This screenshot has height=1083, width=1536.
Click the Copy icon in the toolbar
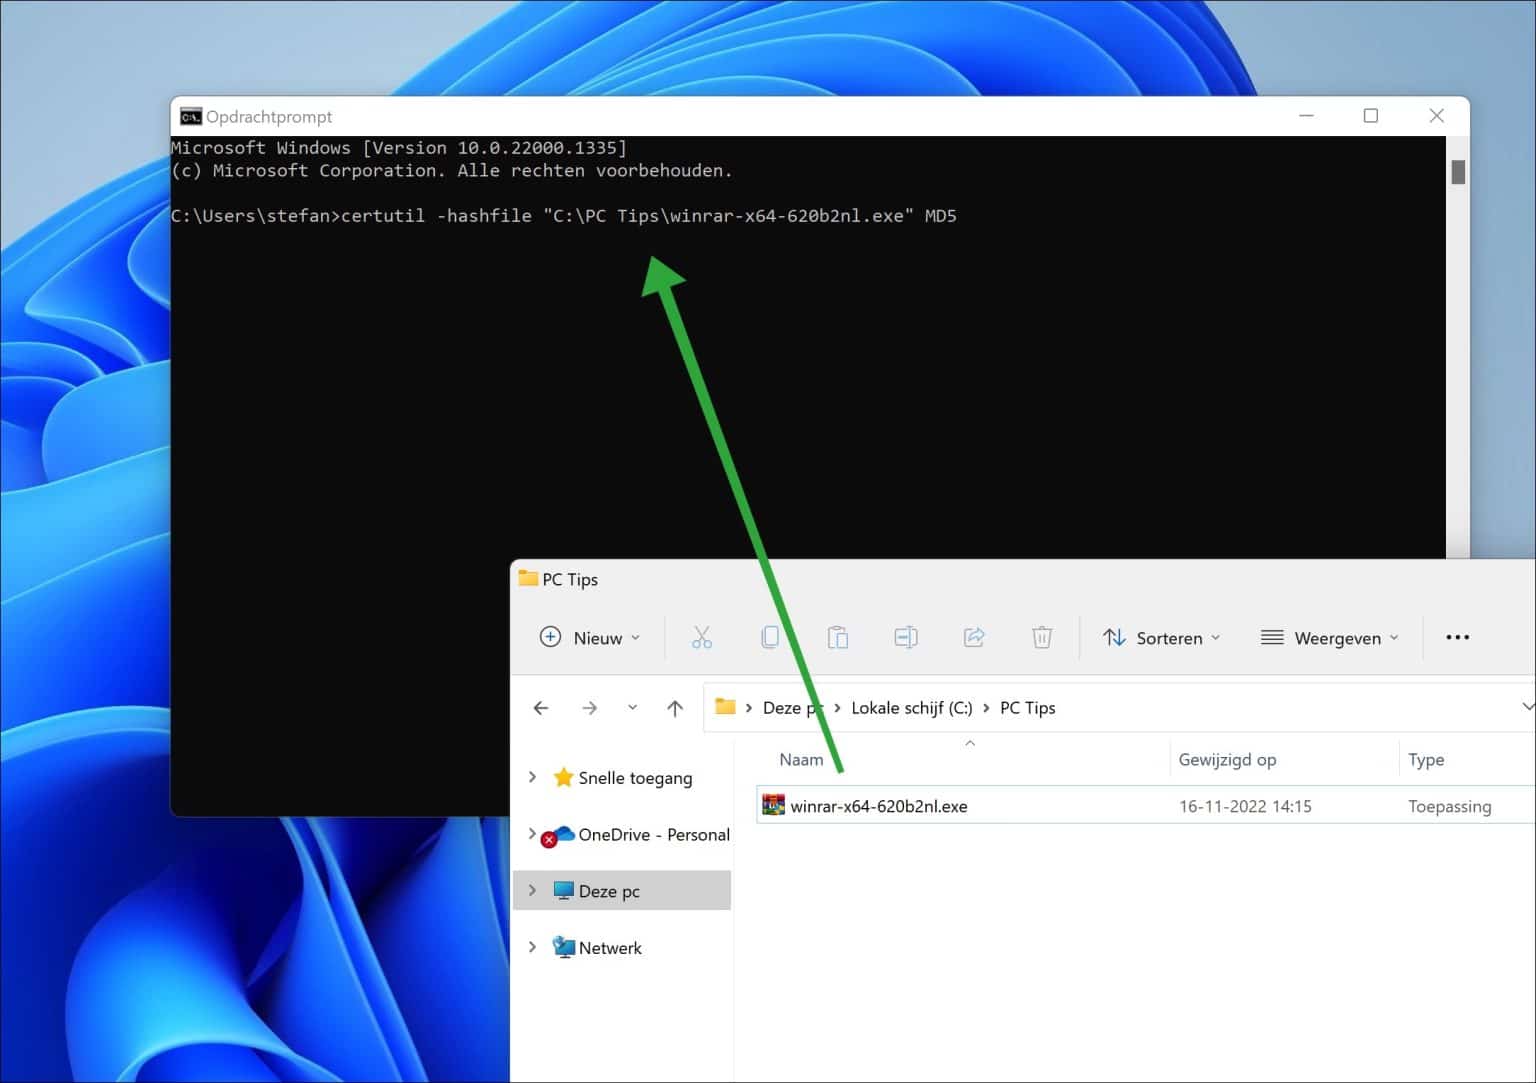coord(770,637)
